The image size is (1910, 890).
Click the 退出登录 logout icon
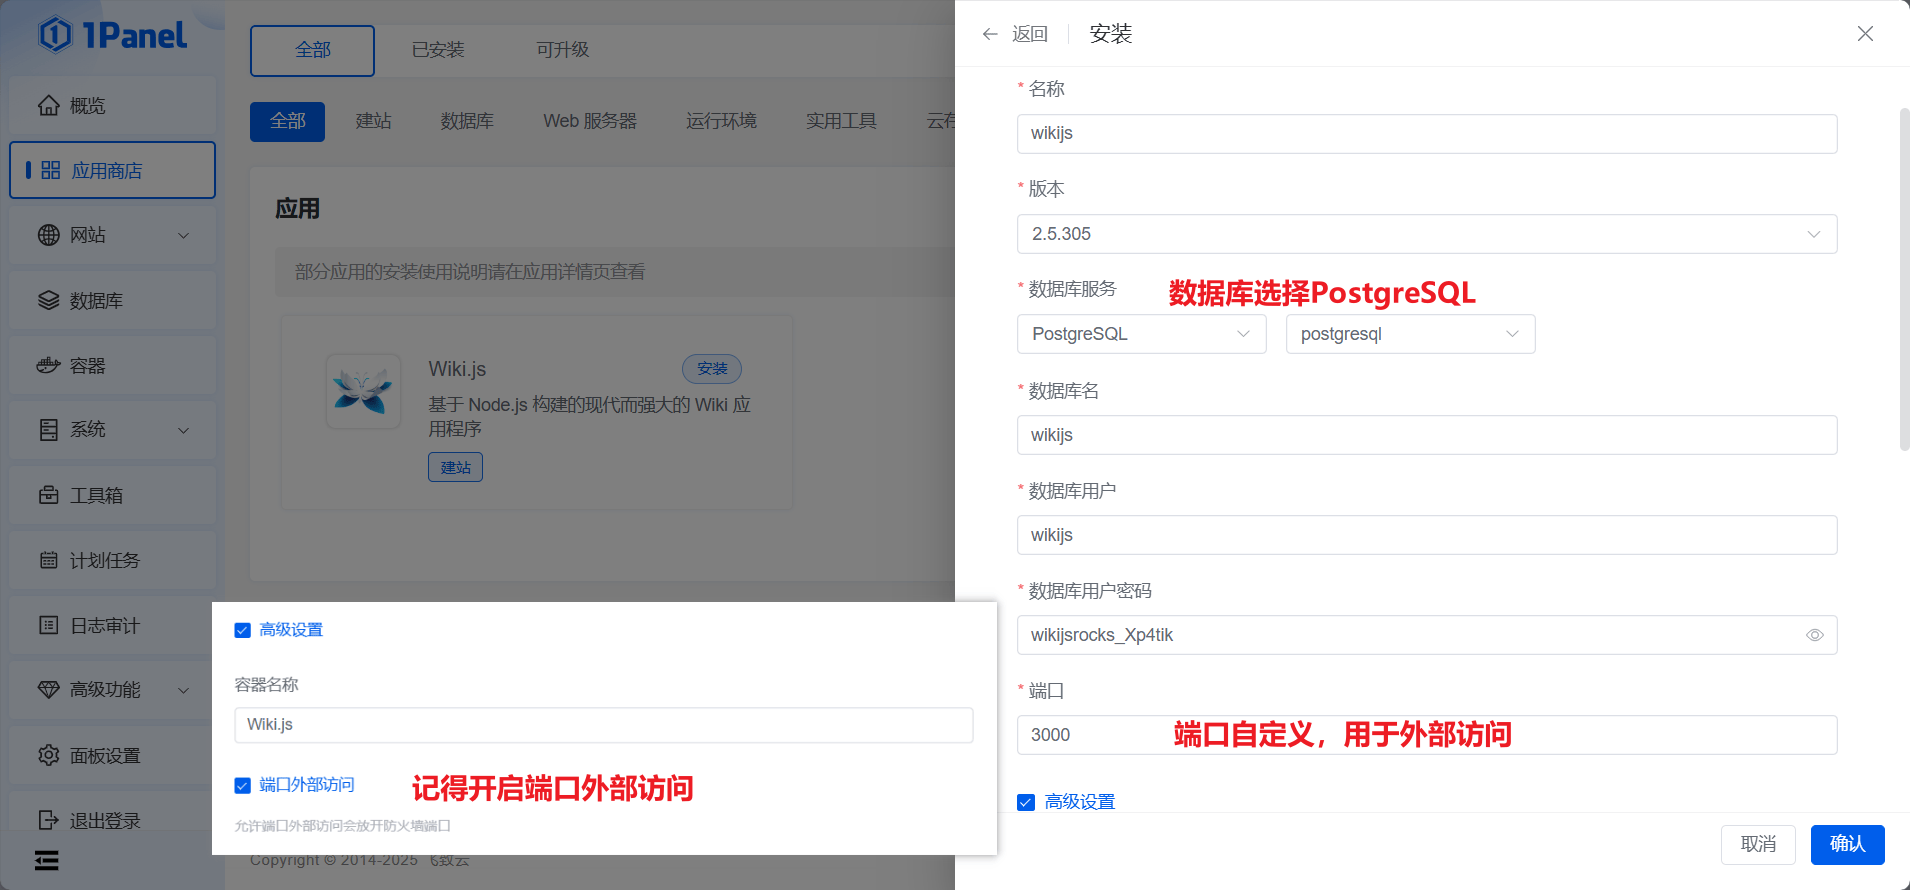[49, 820]
